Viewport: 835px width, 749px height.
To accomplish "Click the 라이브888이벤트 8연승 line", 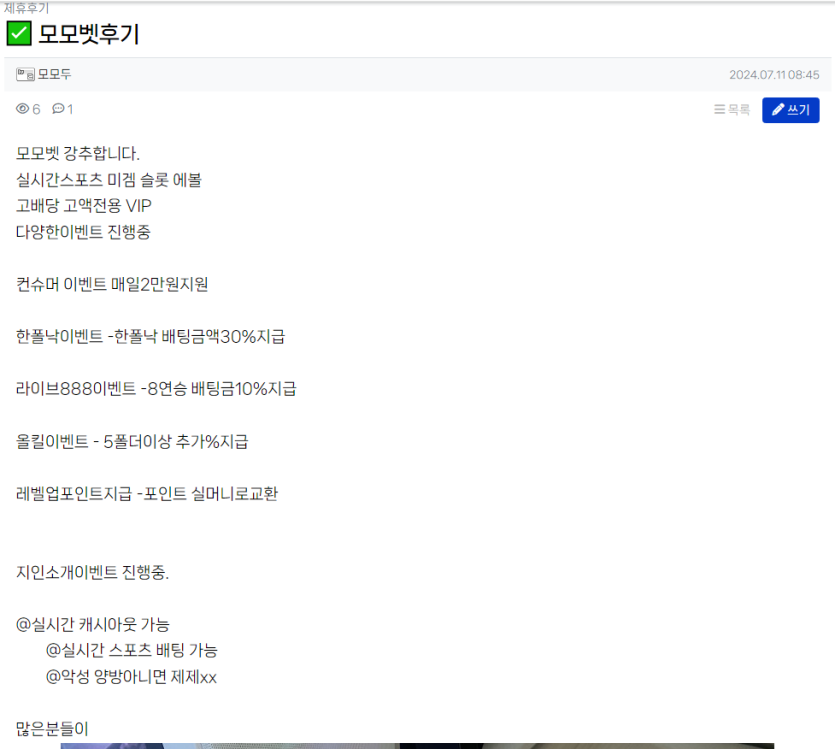I will coord(156,389).
